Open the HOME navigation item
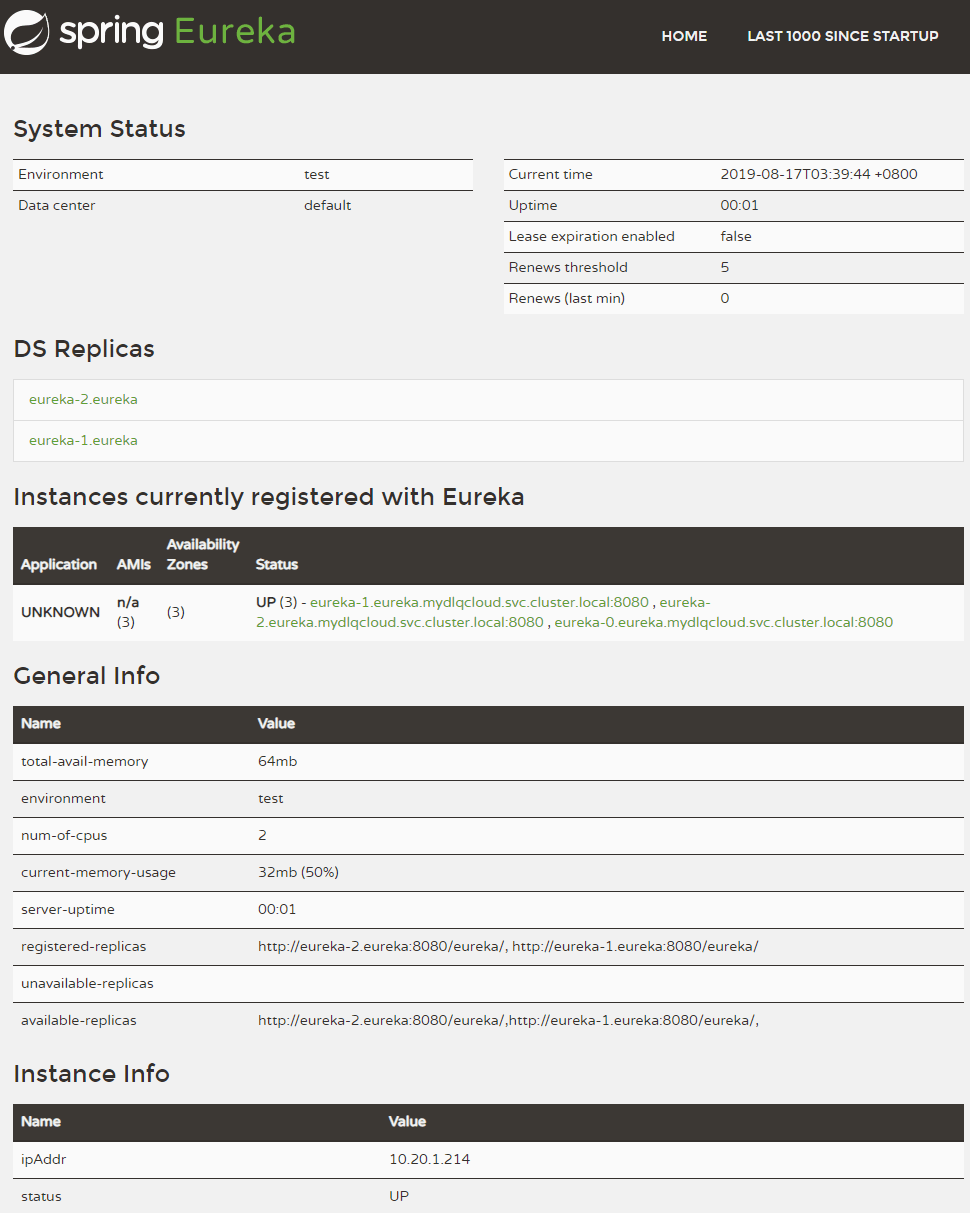The height and width of the screenshot is (1213, 970). 684,36
